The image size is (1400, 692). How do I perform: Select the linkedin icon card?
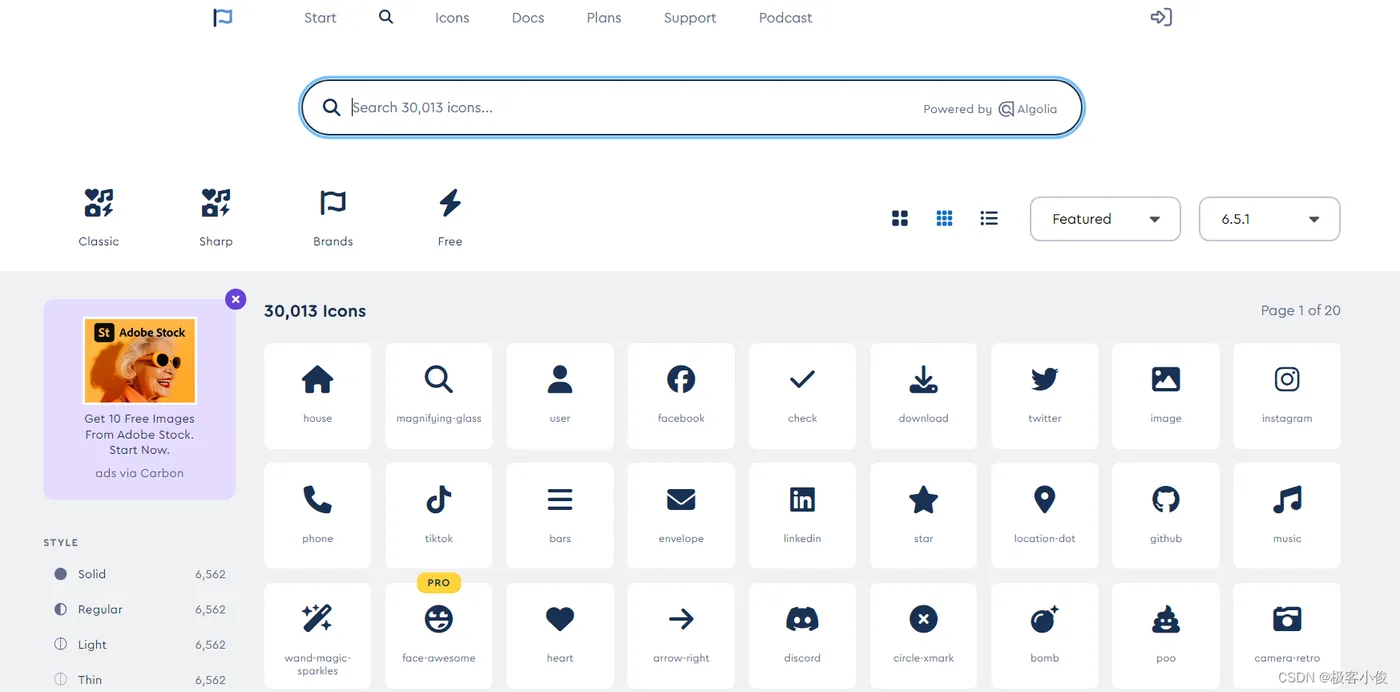[802, 516]
